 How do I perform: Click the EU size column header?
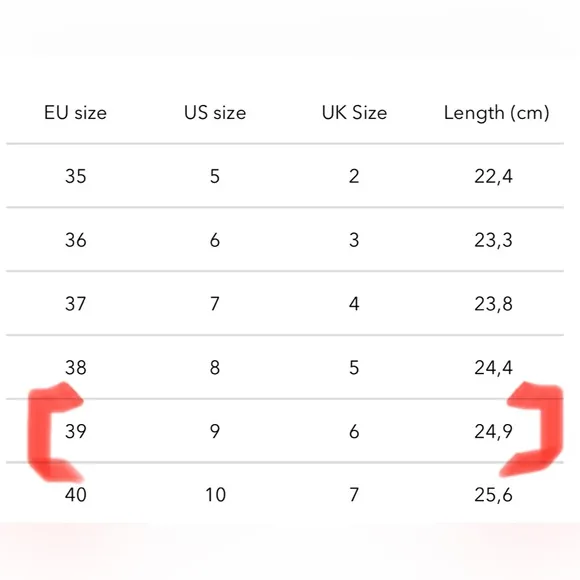click(75, 113)
